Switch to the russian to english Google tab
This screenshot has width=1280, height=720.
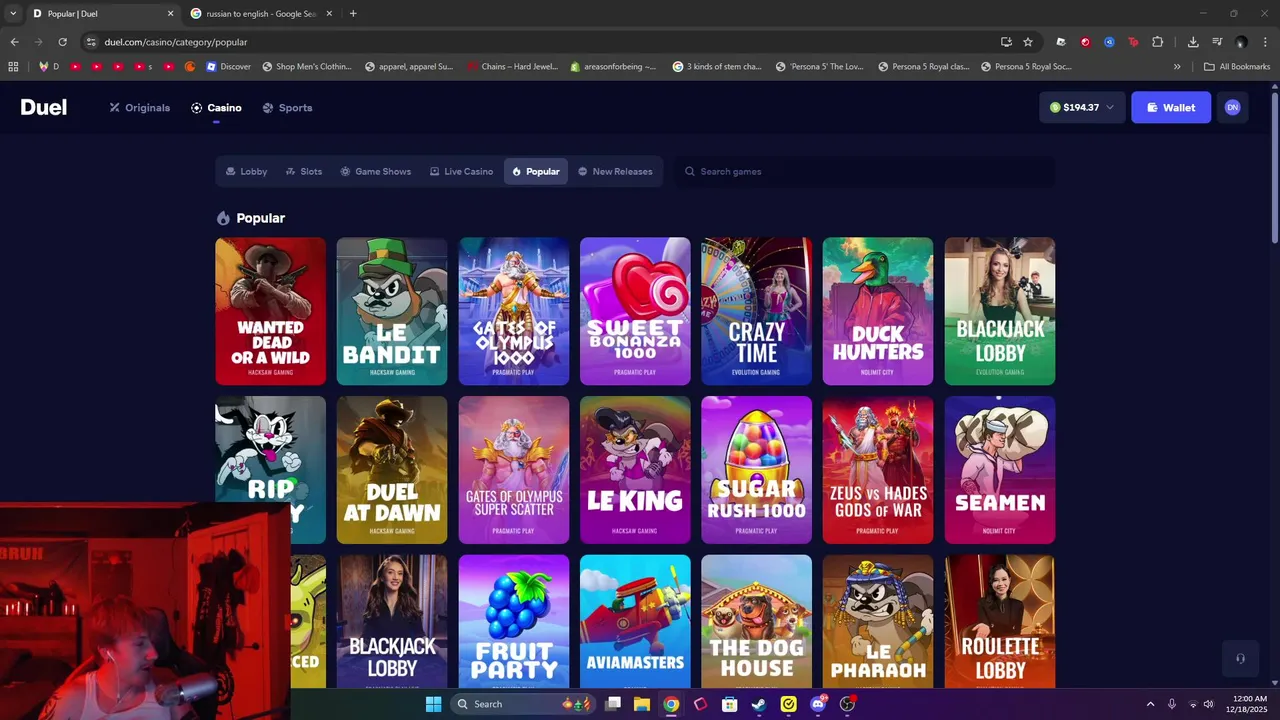coord(262,14)
